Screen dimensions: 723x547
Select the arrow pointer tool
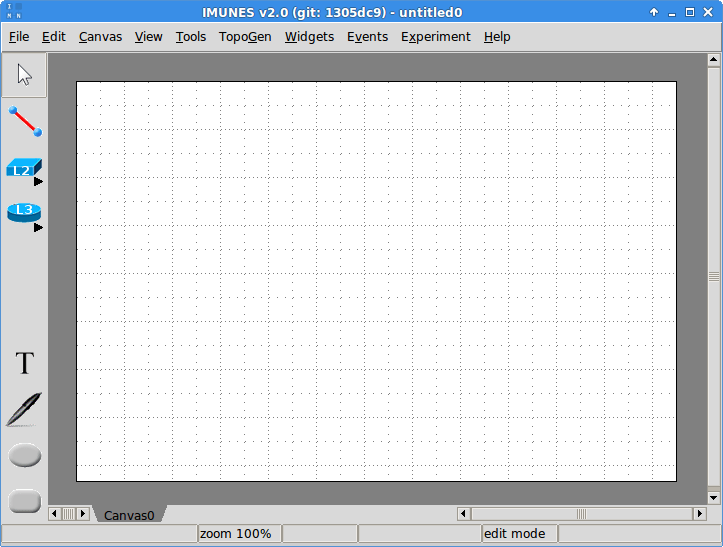point(24,75)
